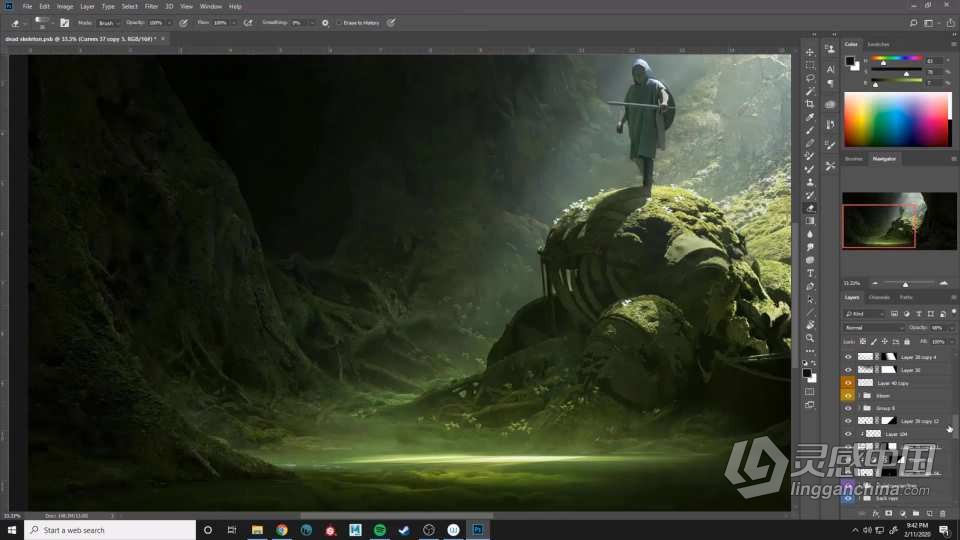Open brush settings panel icon
The image size is (960, 540).
pyautogui.click(x=64, y=23)
